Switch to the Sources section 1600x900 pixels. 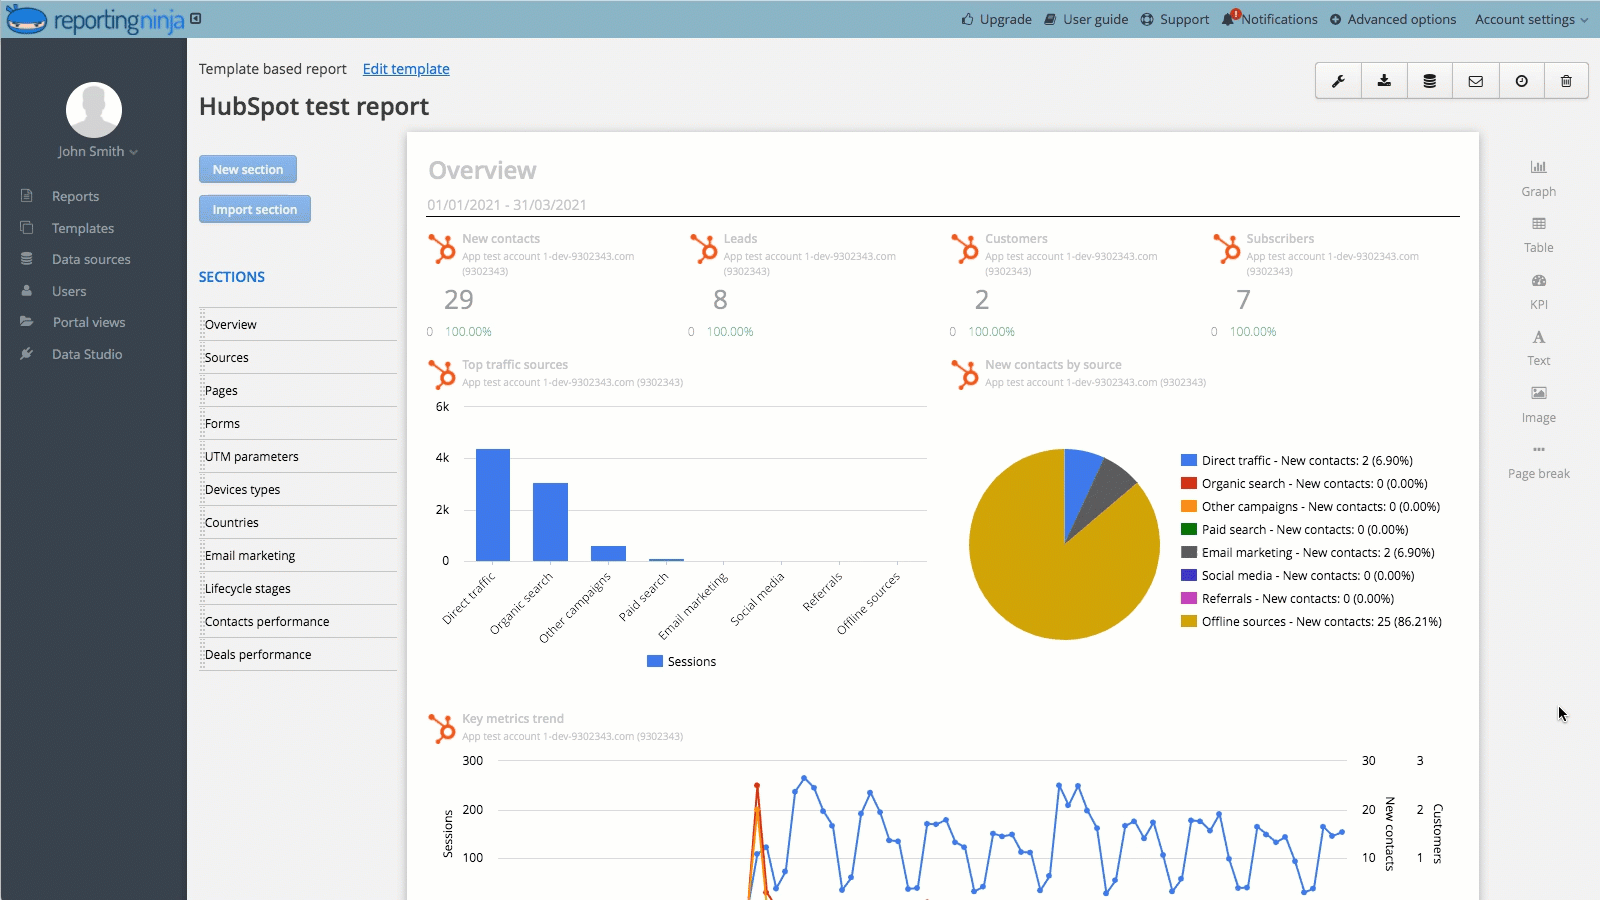(227, 357)
